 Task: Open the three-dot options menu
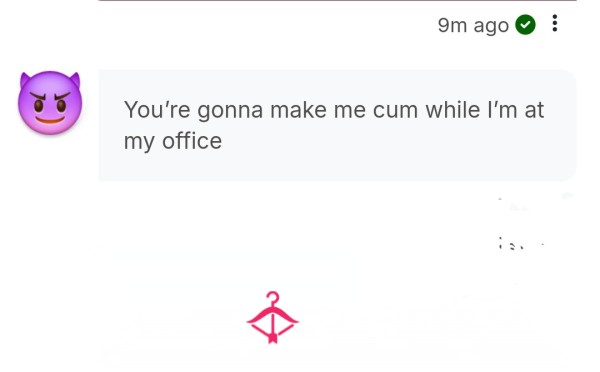click(x=554, y=23)
